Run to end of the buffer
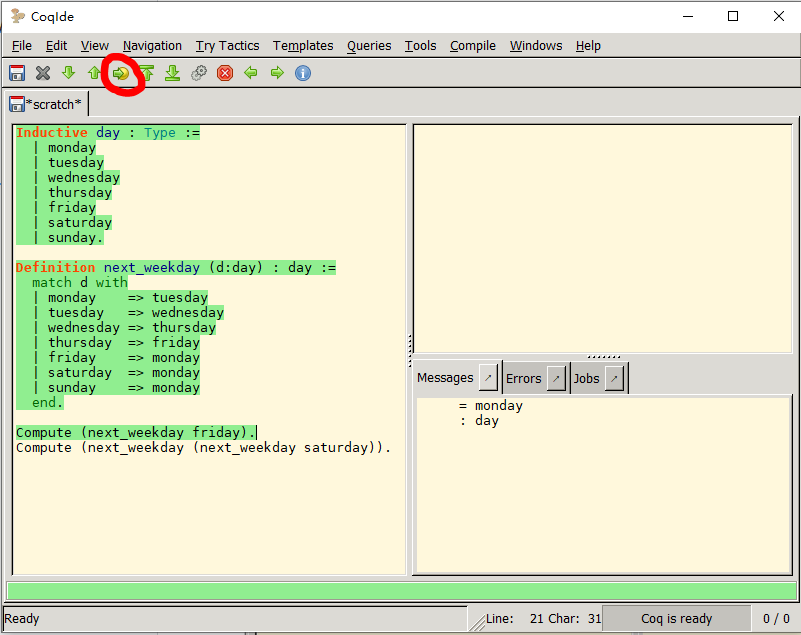Image resolution: width=801 pixels, height=635 pixels. [173, 73]
